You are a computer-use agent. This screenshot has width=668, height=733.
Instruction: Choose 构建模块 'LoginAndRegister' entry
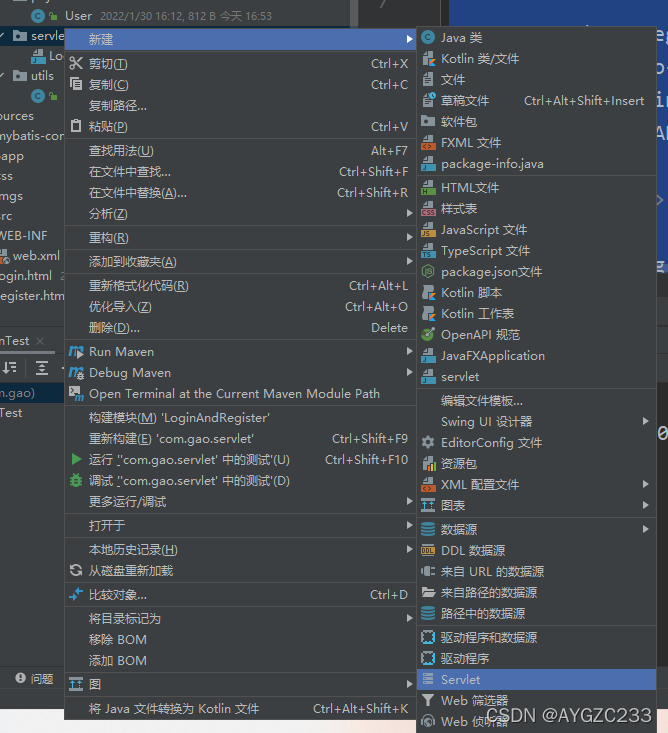[x=240, y=417]
